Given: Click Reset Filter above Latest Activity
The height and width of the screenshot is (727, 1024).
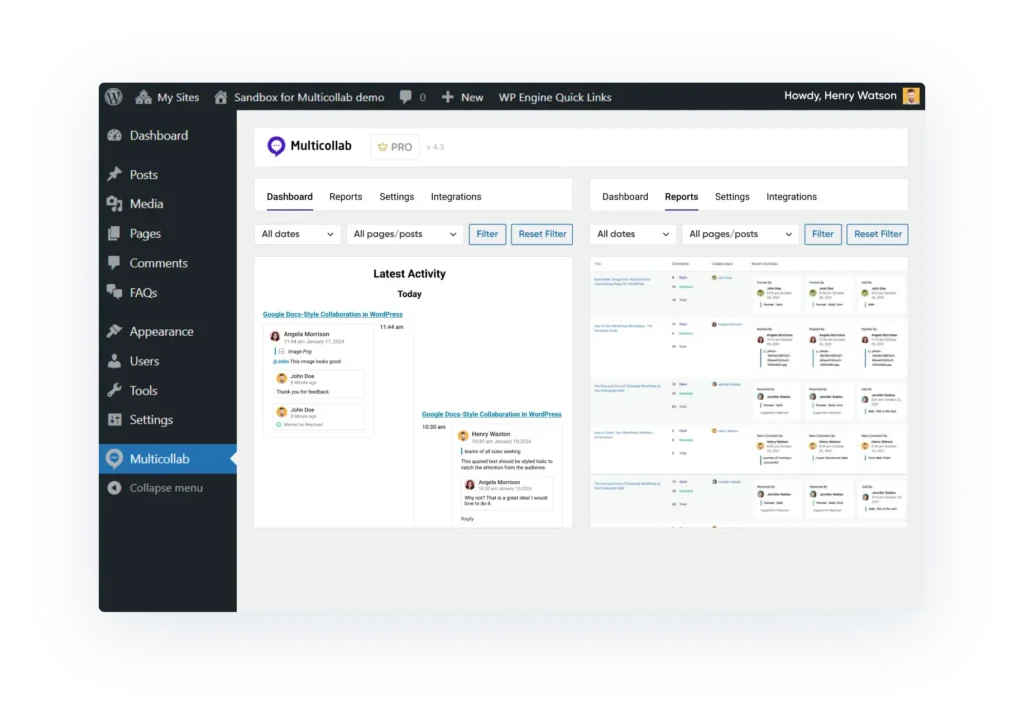Looking at the screenshot, I should [x=542, y=234].
